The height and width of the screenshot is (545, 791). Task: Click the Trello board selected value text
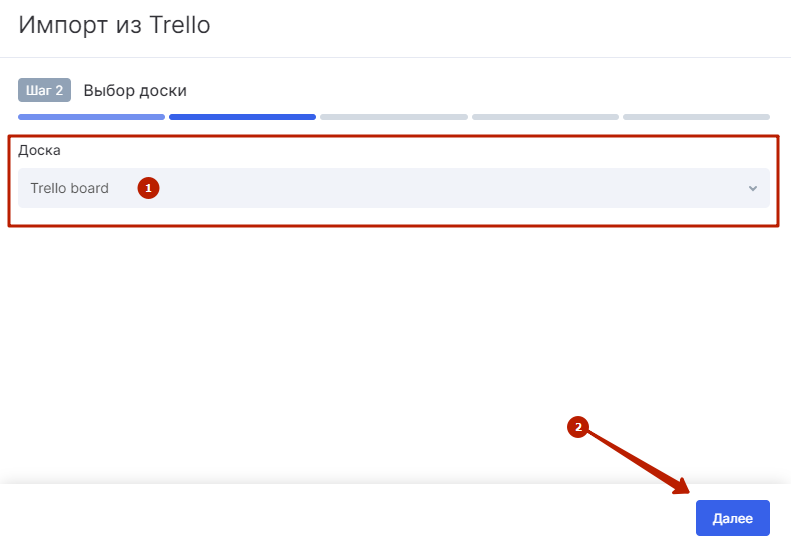[x=70, y=188]
